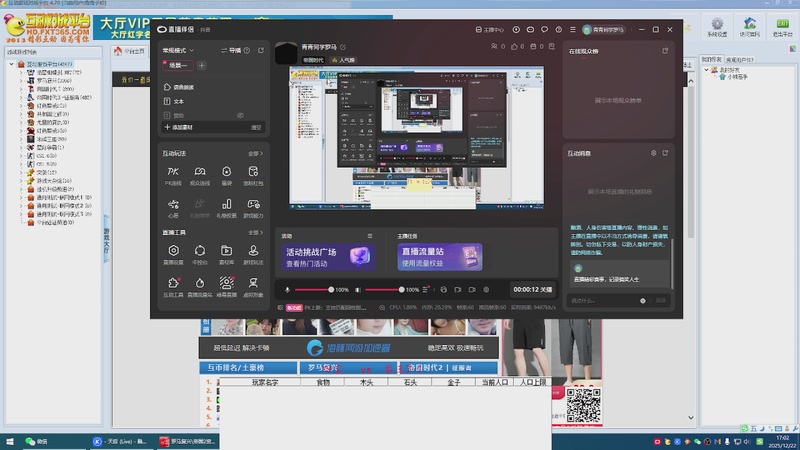Edit the stream title with the pencil icon

coord(343,47)
